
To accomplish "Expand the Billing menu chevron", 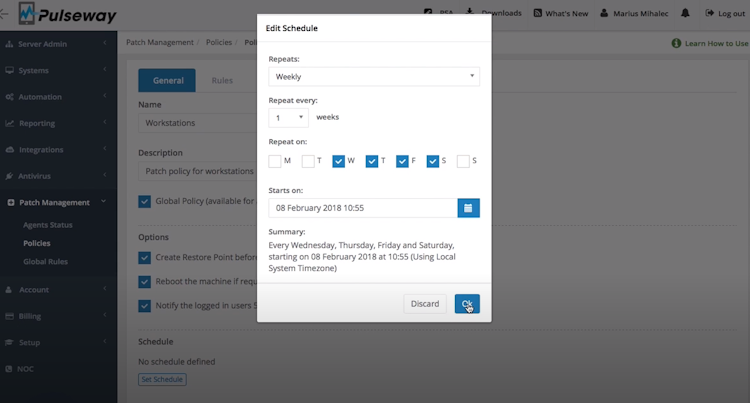I will [105, 315].
